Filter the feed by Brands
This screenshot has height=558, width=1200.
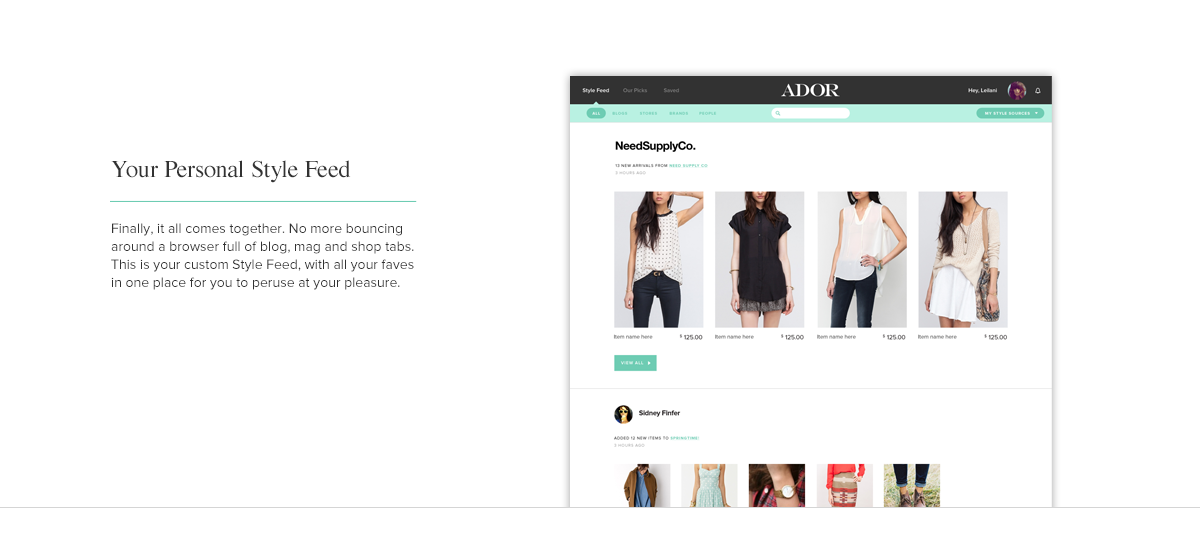678,114
